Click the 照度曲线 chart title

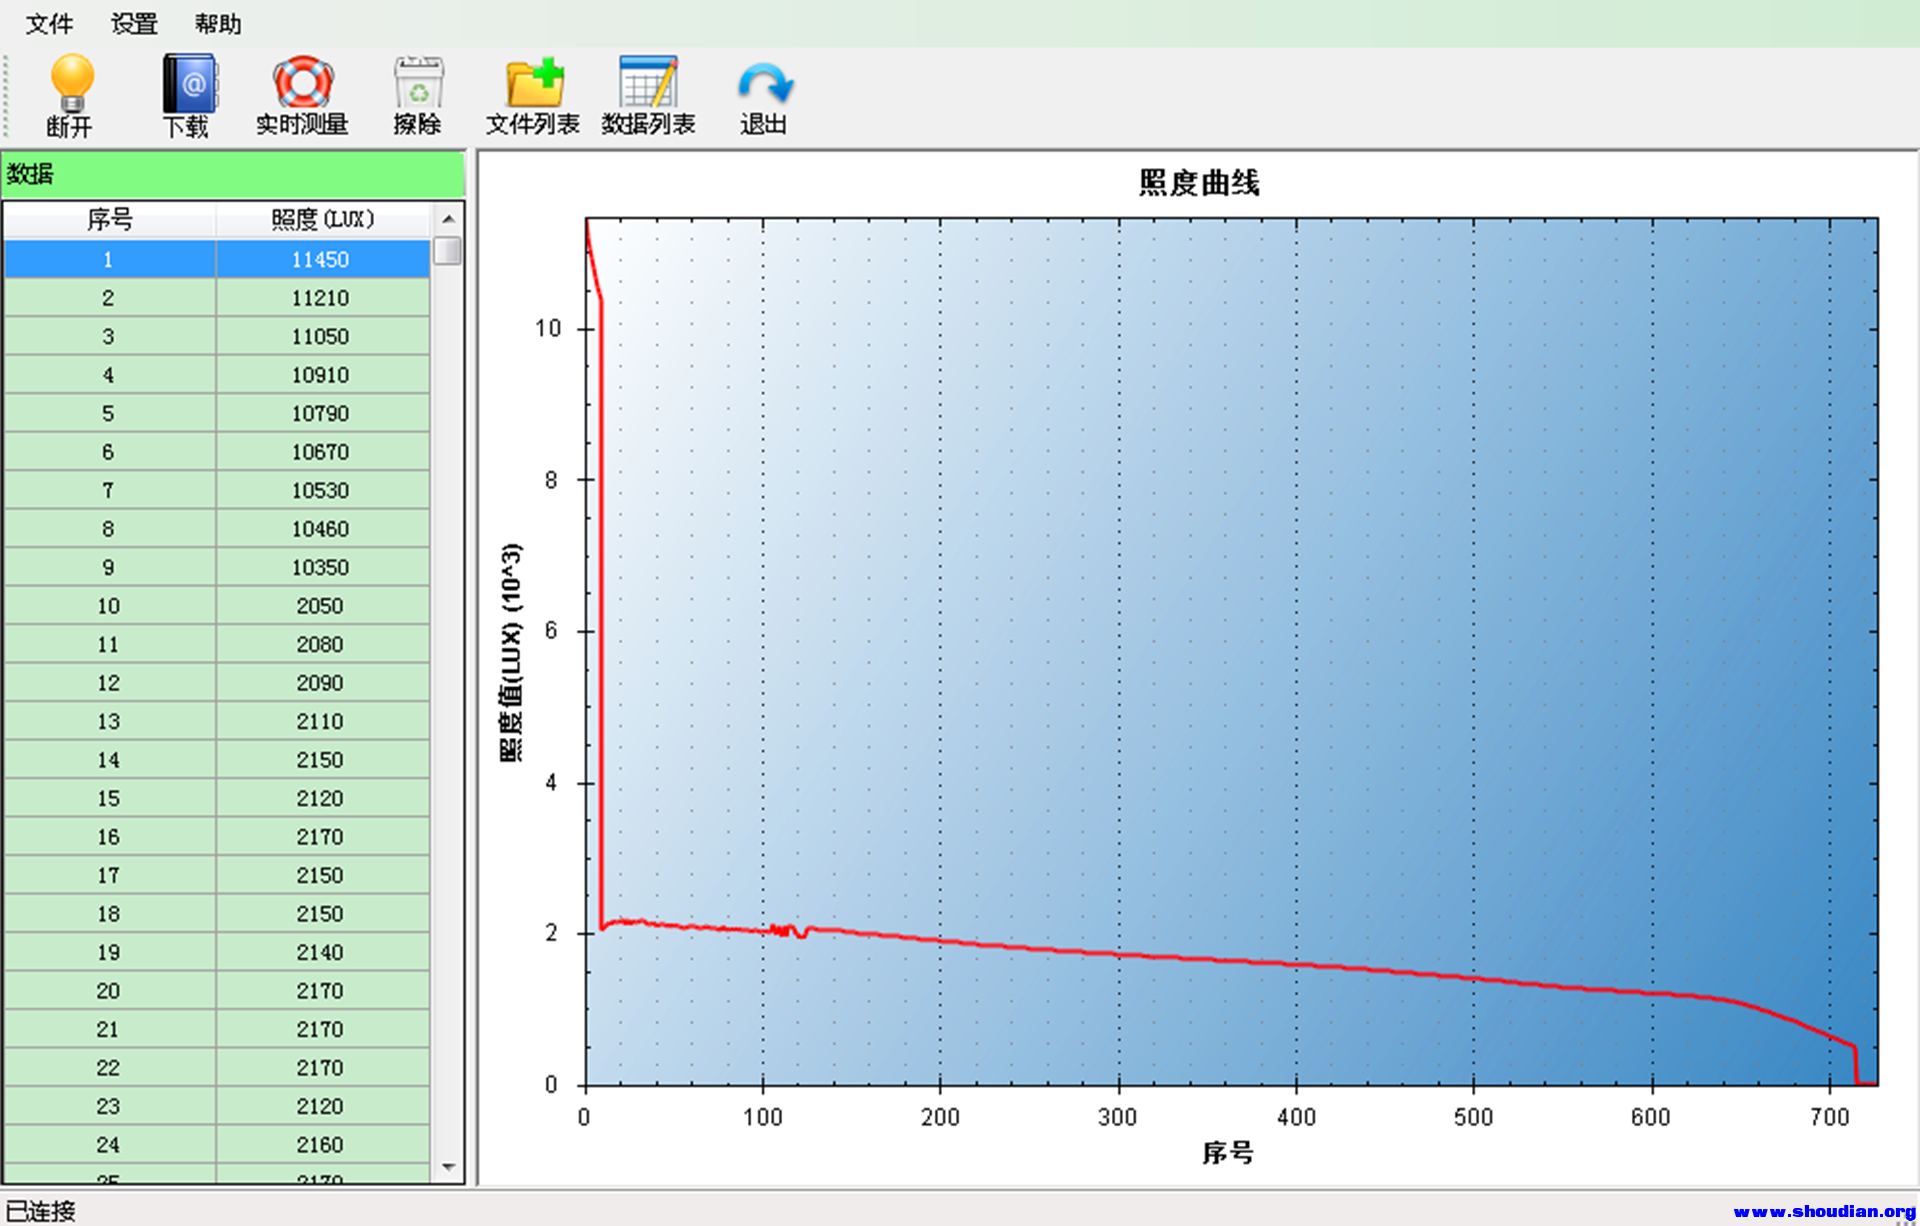pos(1199,183)
